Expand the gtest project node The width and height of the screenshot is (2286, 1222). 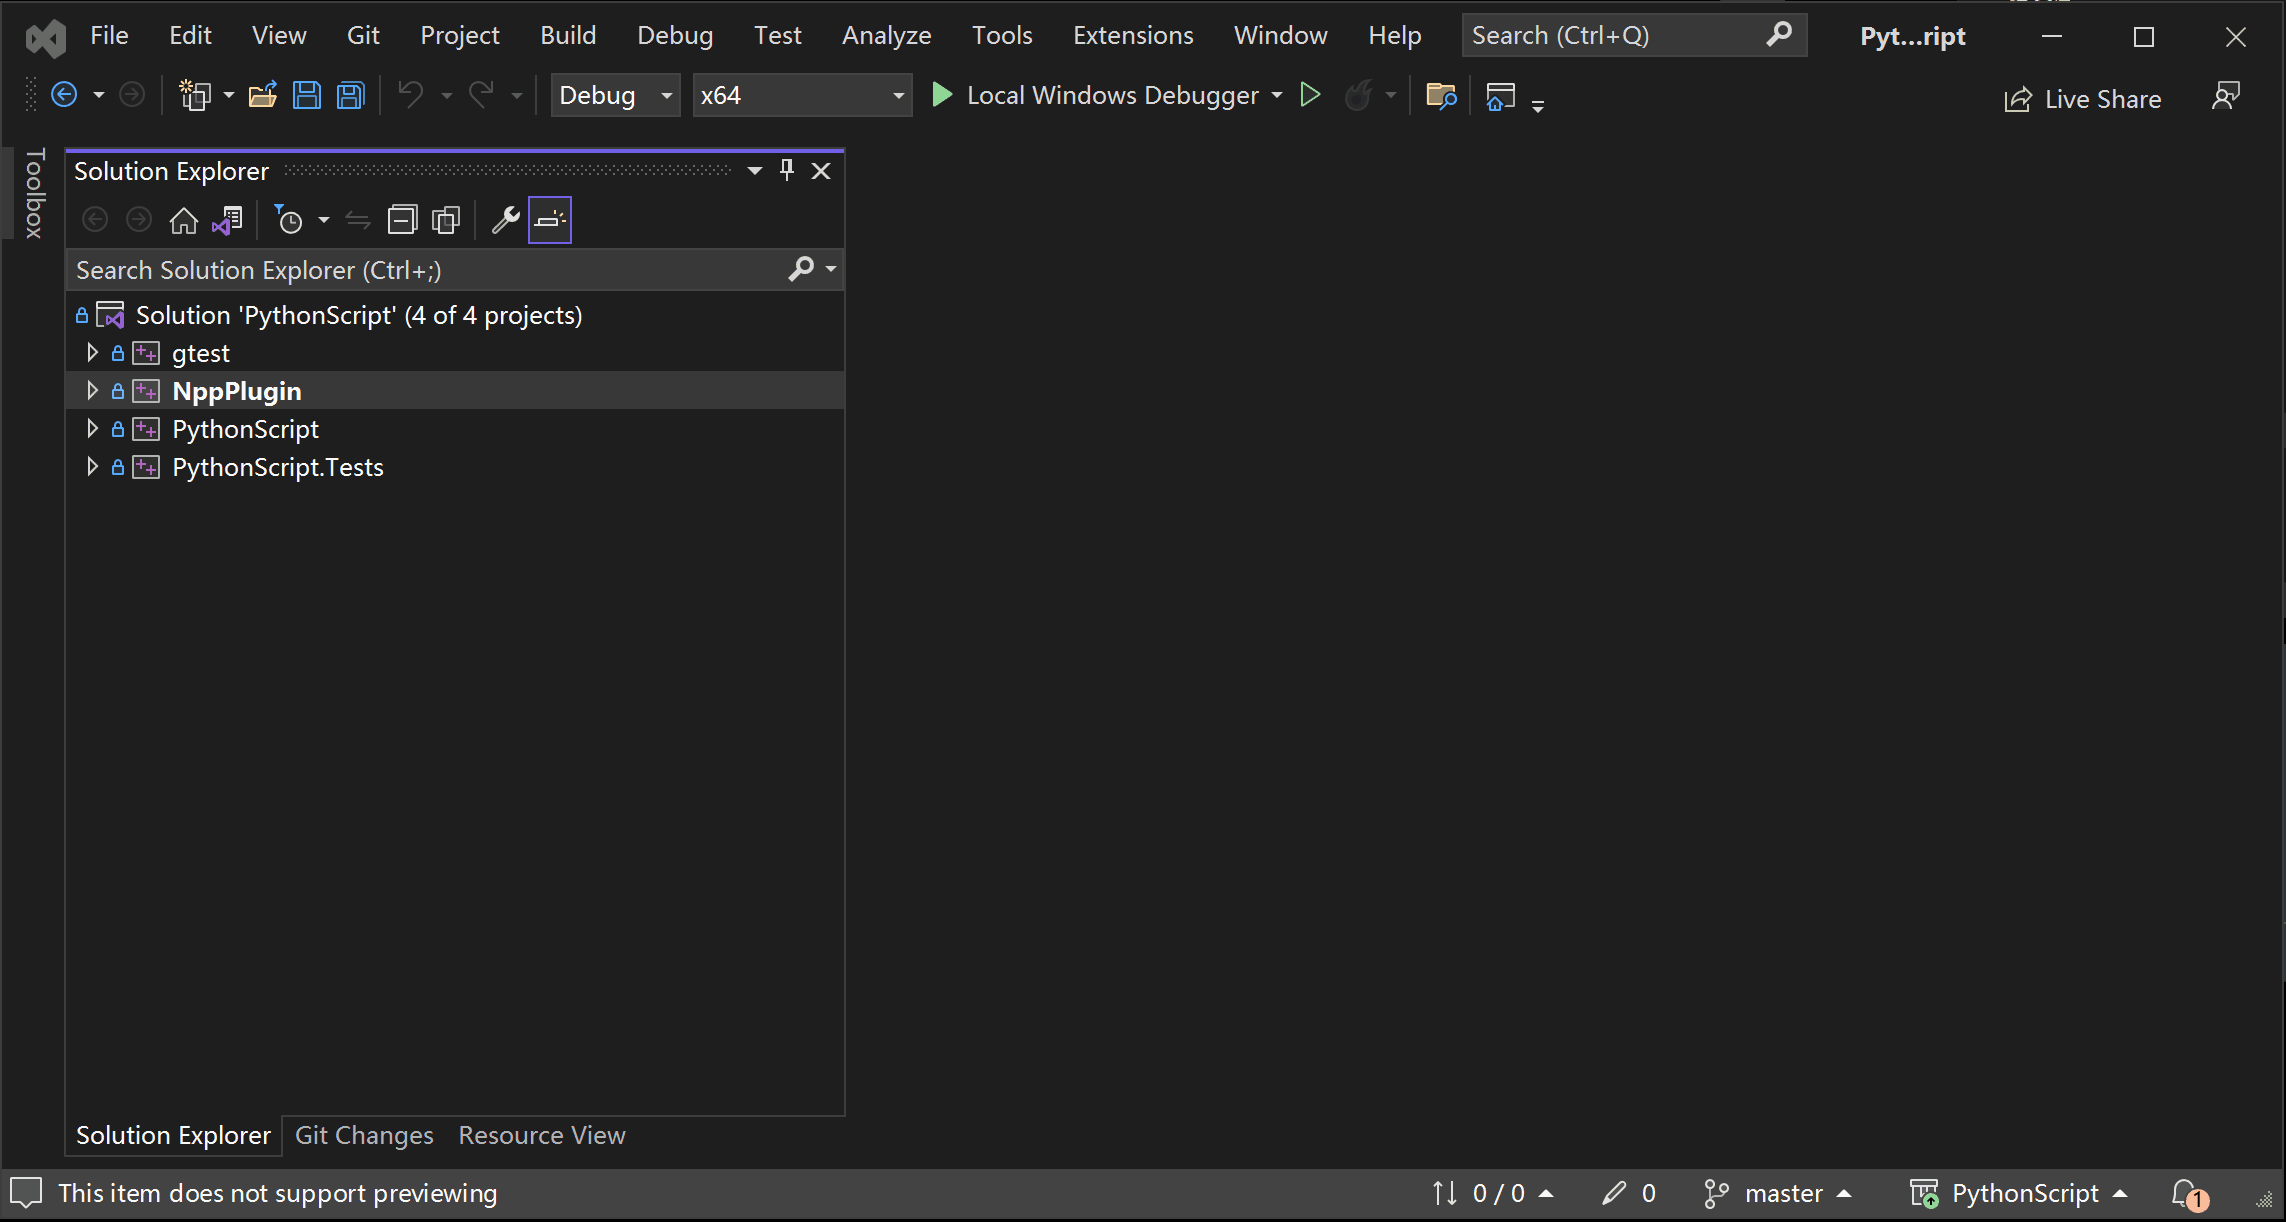click(x=92, y=353)
